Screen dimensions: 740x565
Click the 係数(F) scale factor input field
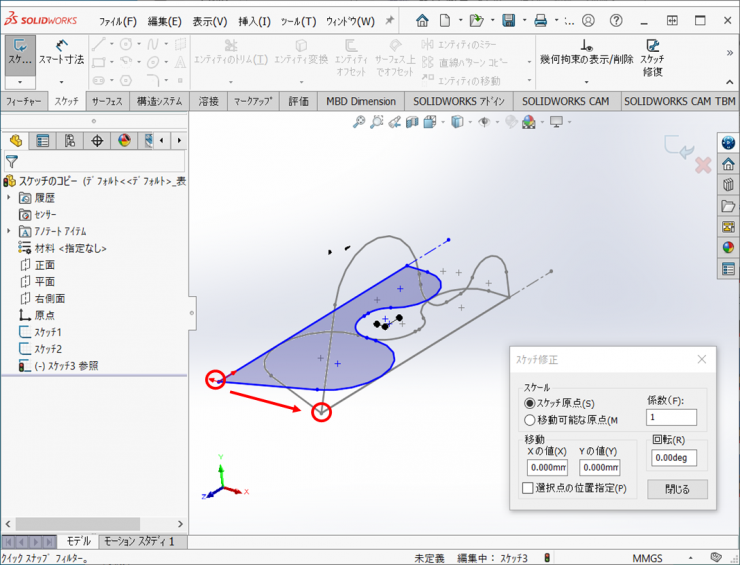click(x=670, y=417)
